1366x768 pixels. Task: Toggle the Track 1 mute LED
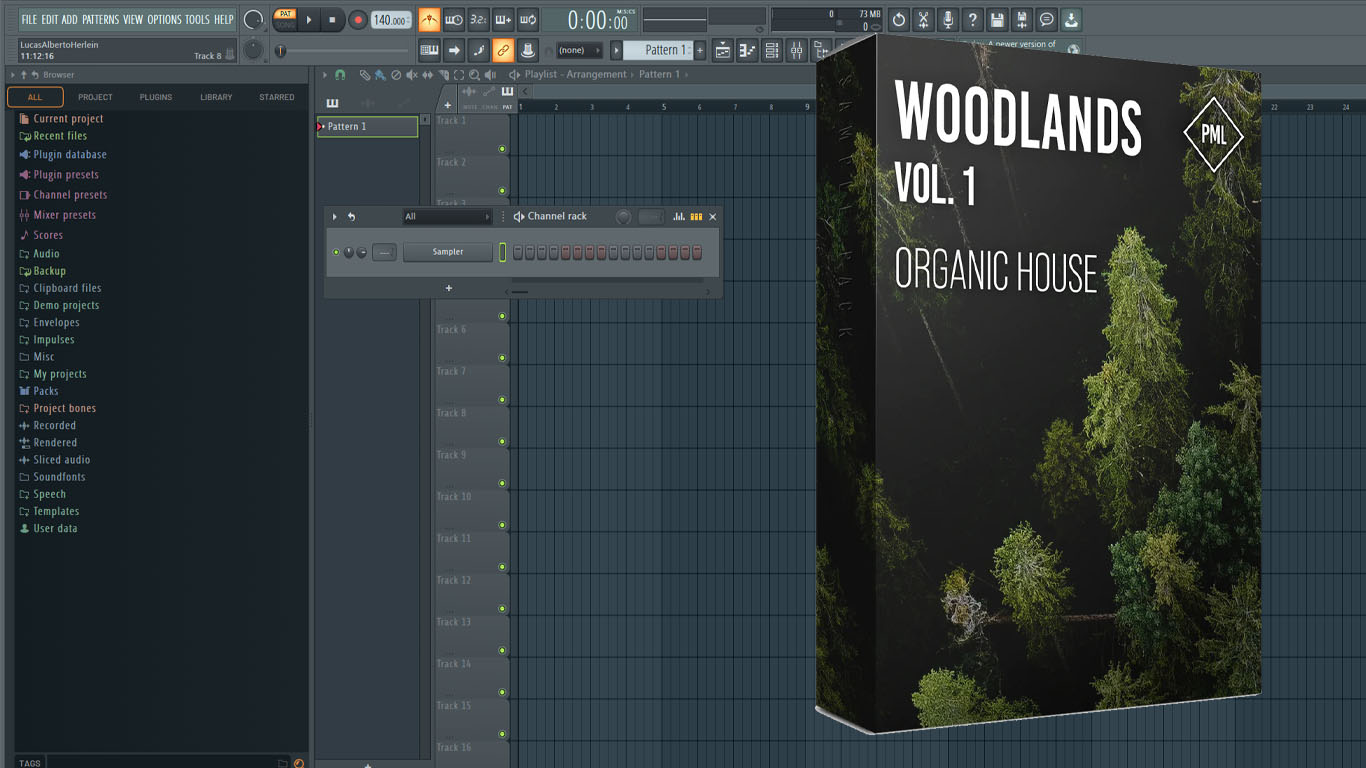tap(502, 149)
